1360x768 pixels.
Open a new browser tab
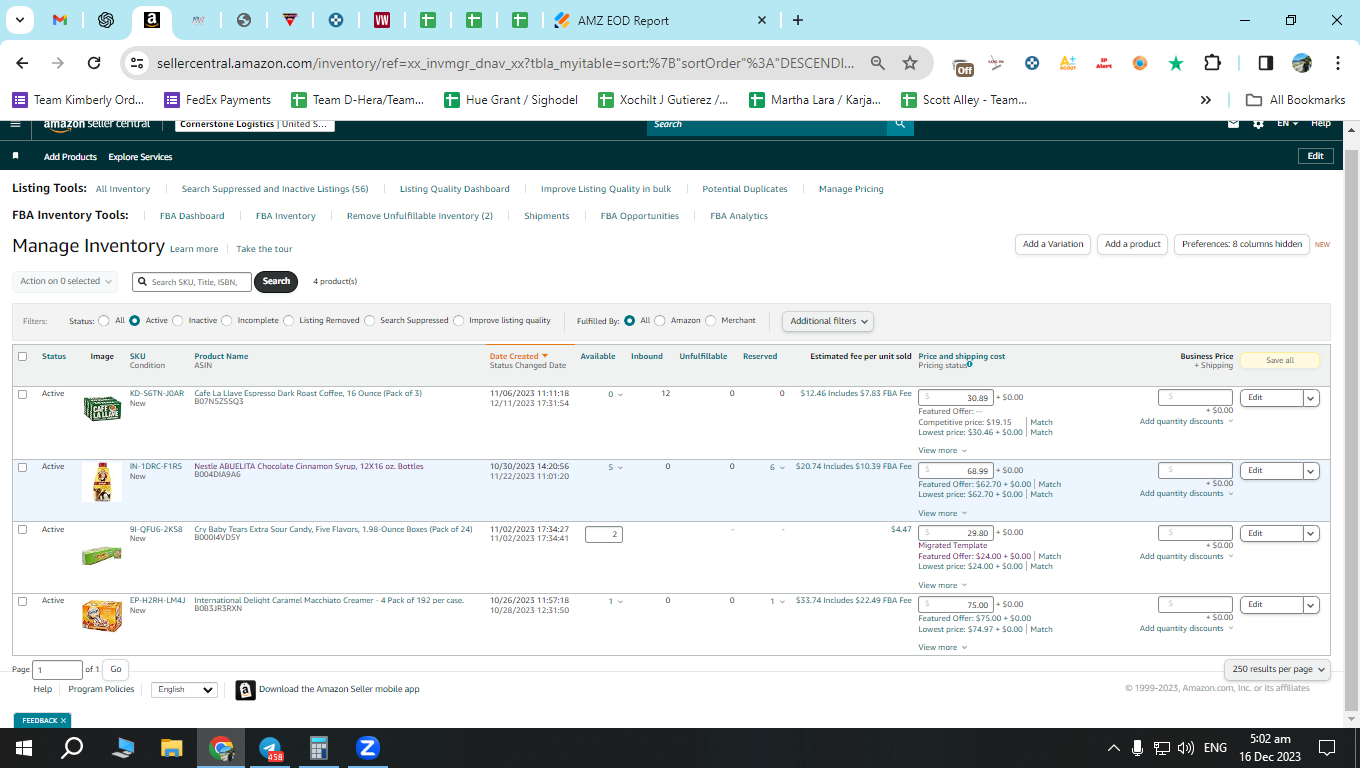tap(797, 20)
